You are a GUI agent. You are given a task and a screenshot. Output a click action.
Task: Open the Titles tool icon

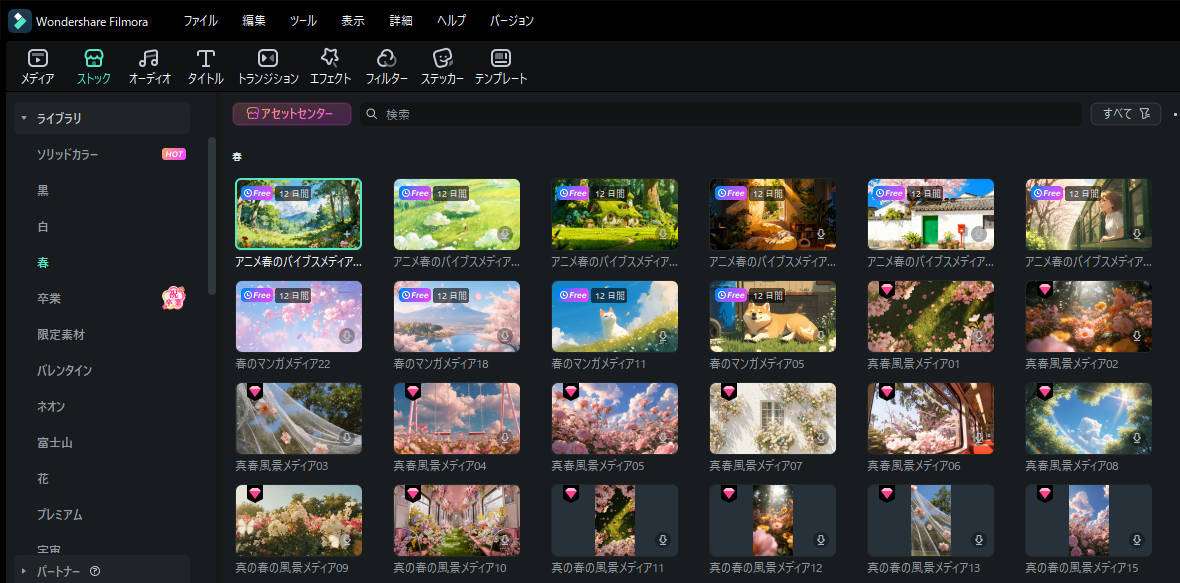pos(205,59)
